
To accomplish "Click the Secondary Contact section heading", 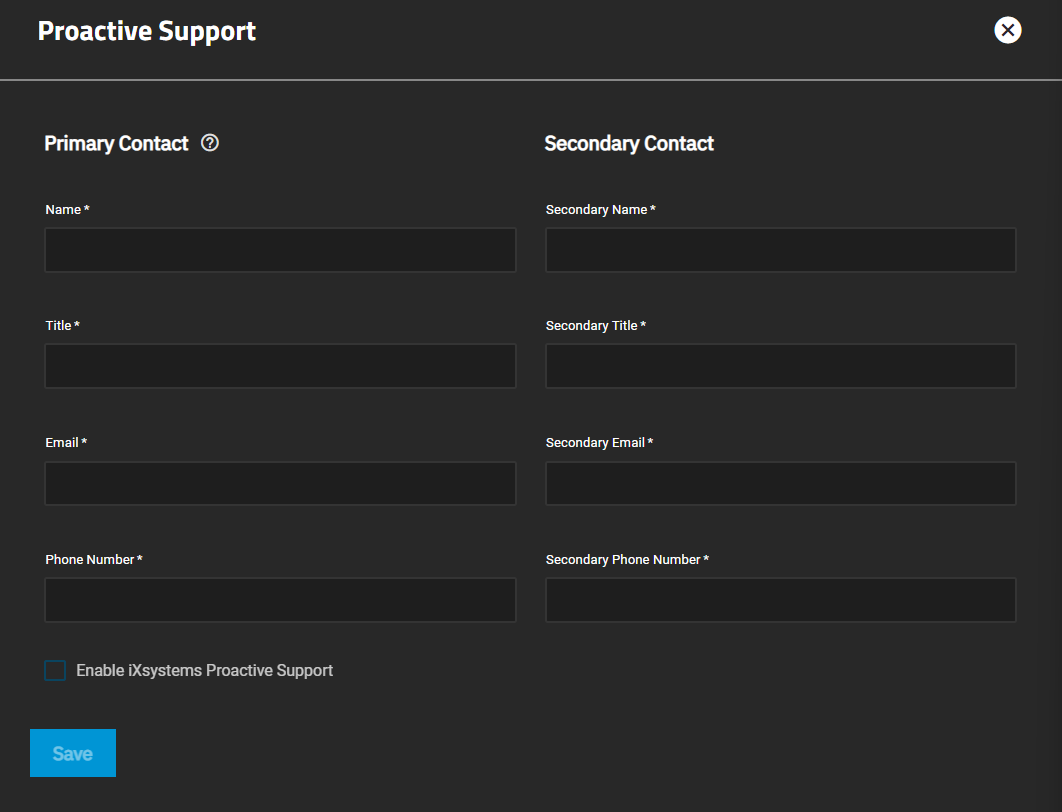I will (629, 143).
